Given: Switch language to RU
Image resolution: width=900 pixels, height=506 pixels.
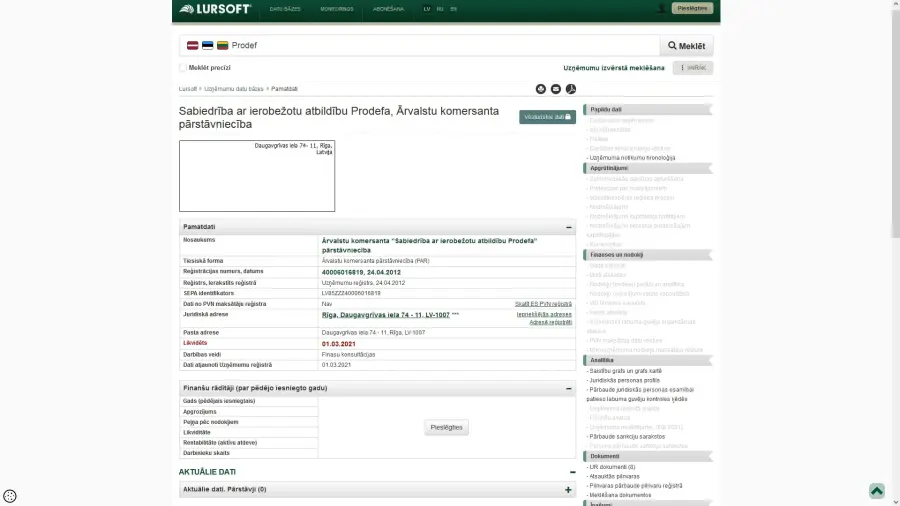Looking at the screenshot, I should (x=440, y=9).
